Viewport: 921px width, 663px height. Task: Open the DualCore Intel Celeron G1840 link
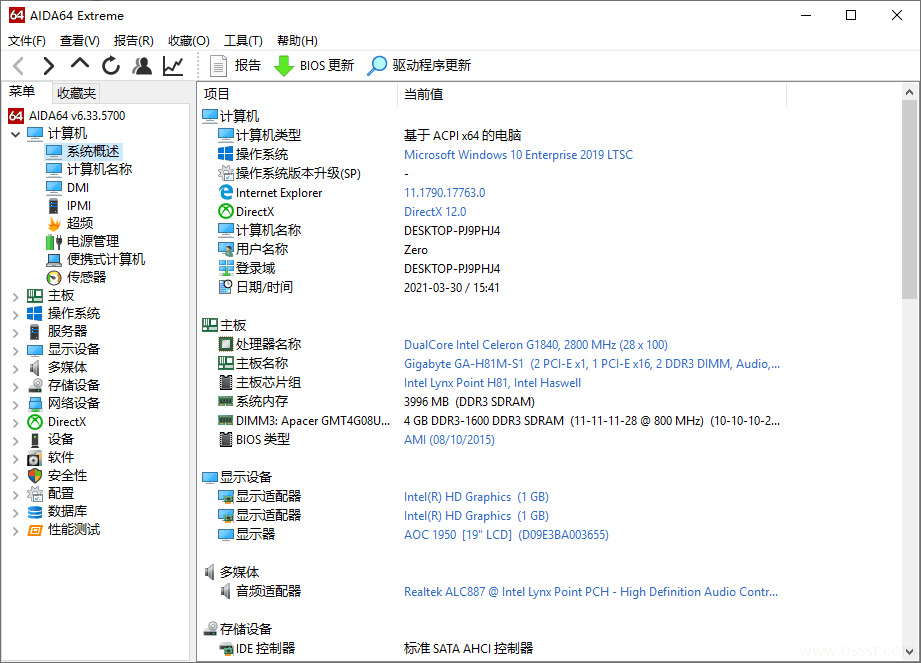pos(535,345)
